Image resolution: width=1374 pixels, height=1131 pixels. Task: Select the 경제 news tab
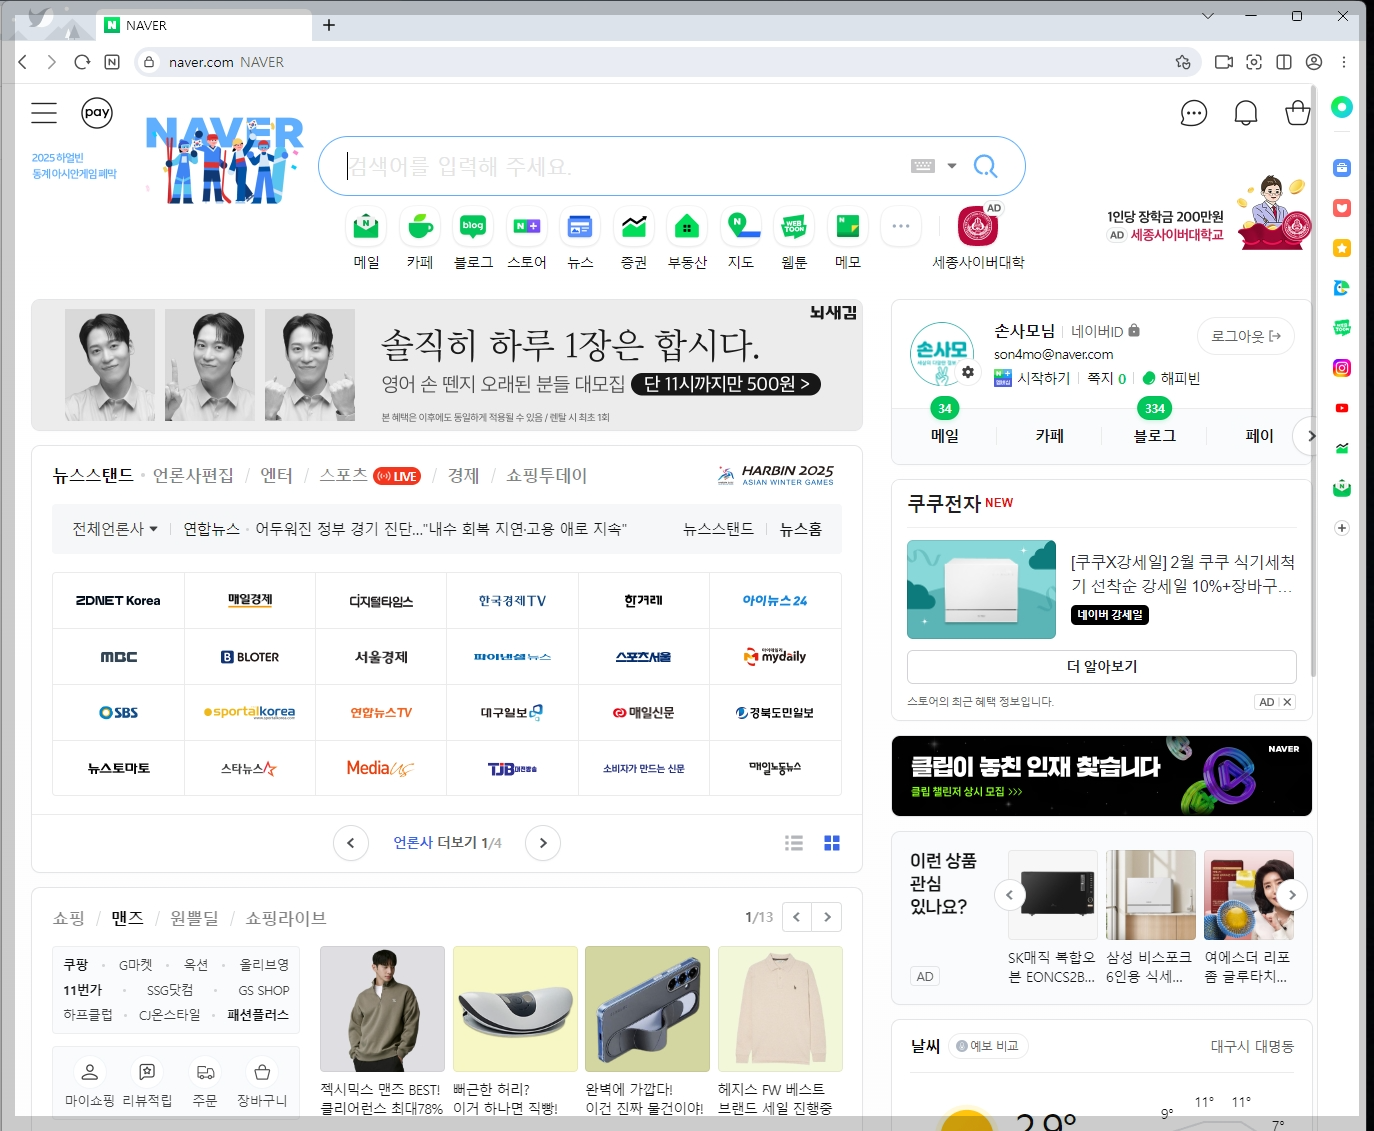463,476
